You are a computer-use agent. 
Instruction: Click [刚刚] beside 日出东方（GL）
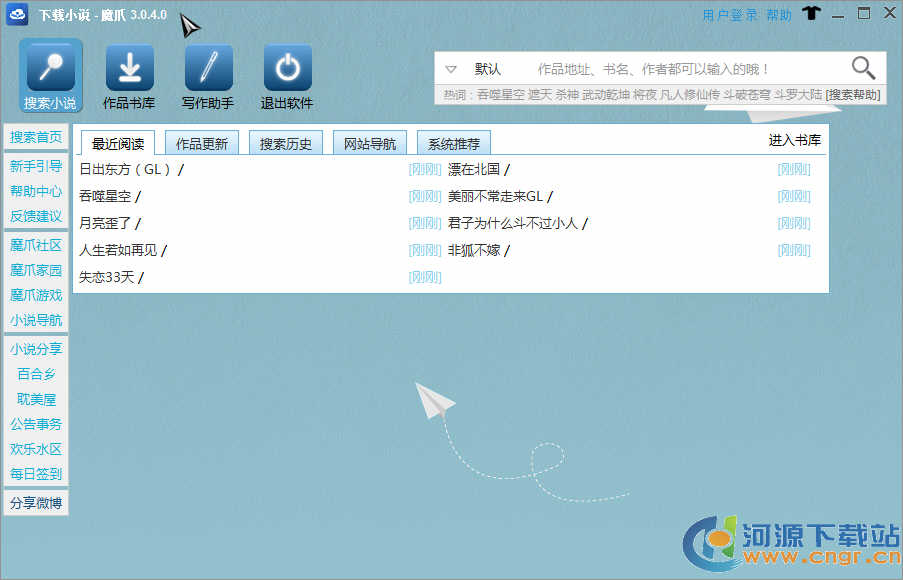point(425,169)
